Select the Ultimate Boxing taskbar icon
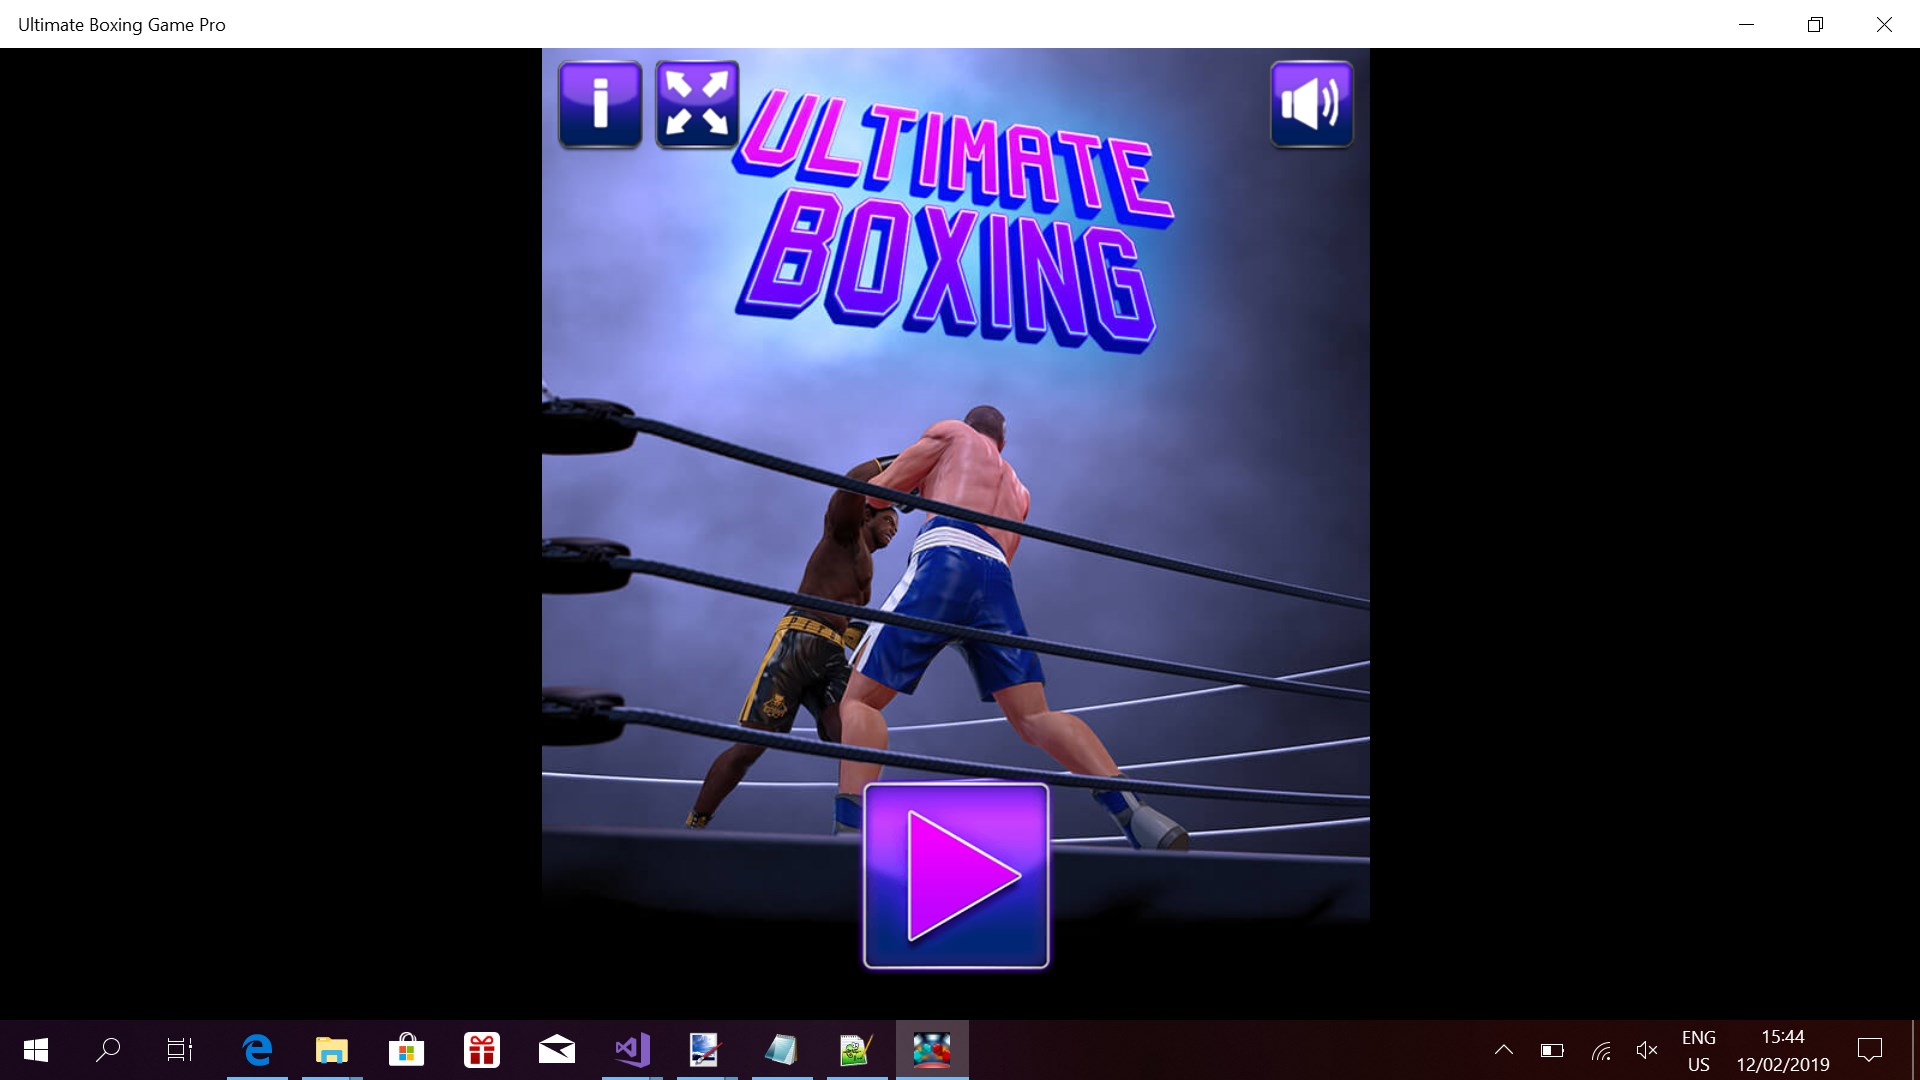The width and height of the screenshot is (1920, 1080). pyautogui.click(x=932, y=1050)
